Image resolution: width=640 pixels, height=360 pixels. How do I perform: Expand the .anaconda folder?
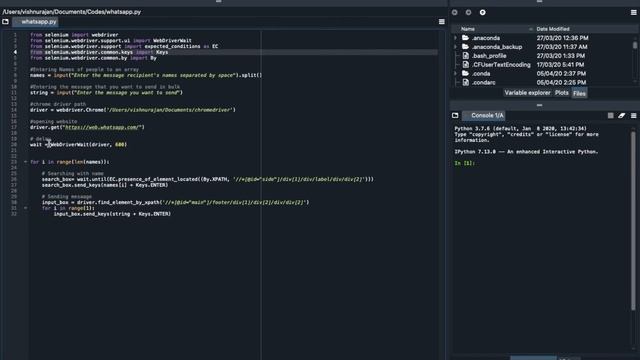pyautogui.click(x=456, y=38)
